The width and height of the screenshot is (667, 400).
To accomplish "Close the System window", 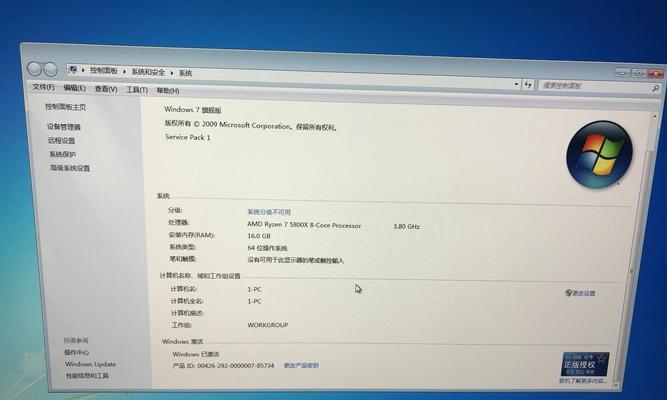I will [656, 73].
